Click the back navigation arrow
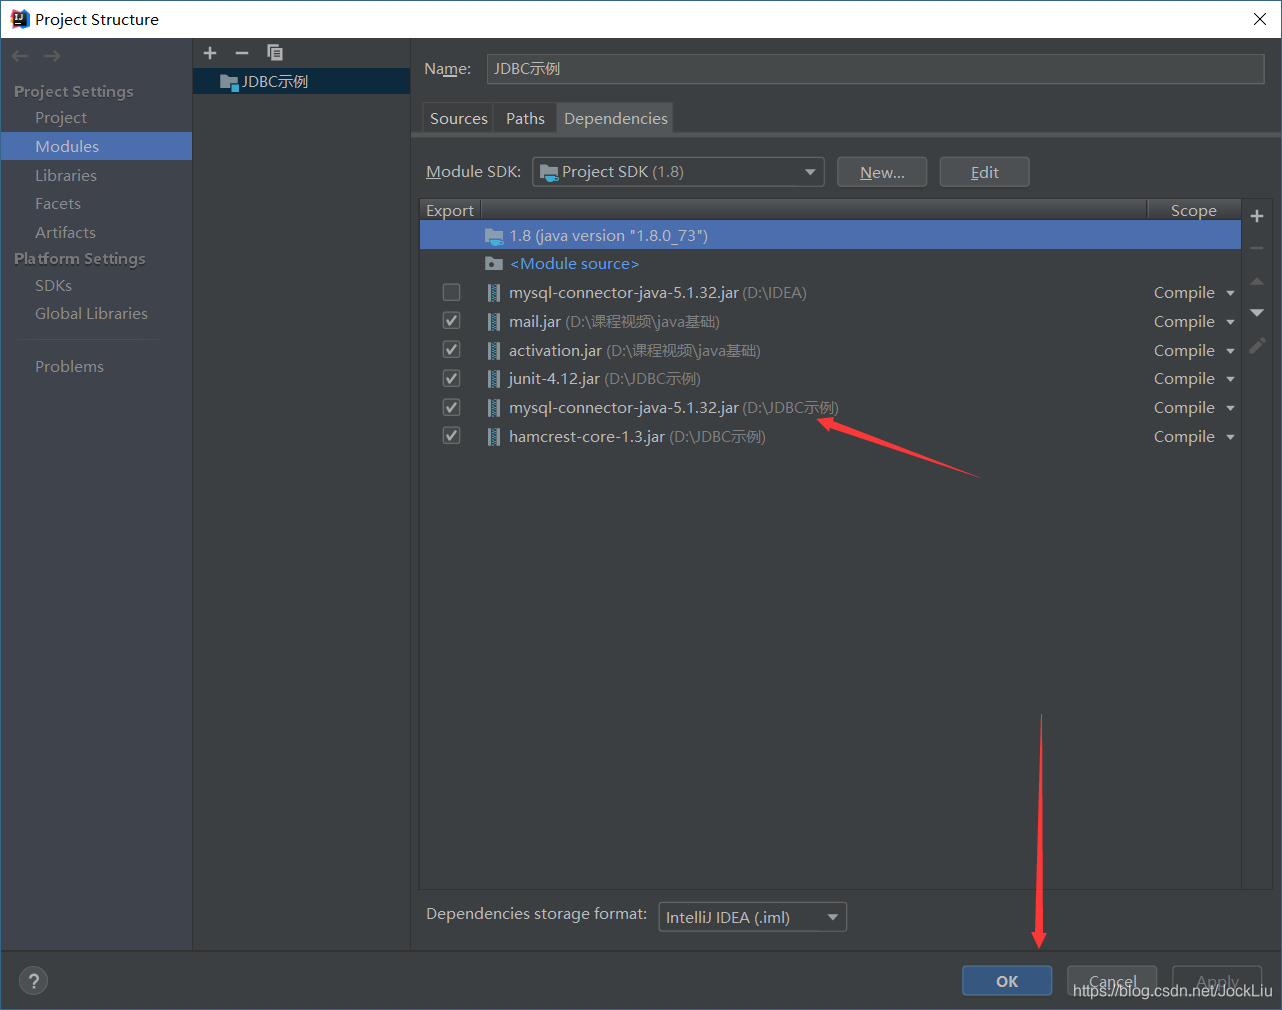1282x1010 pixels. (20, 56)
